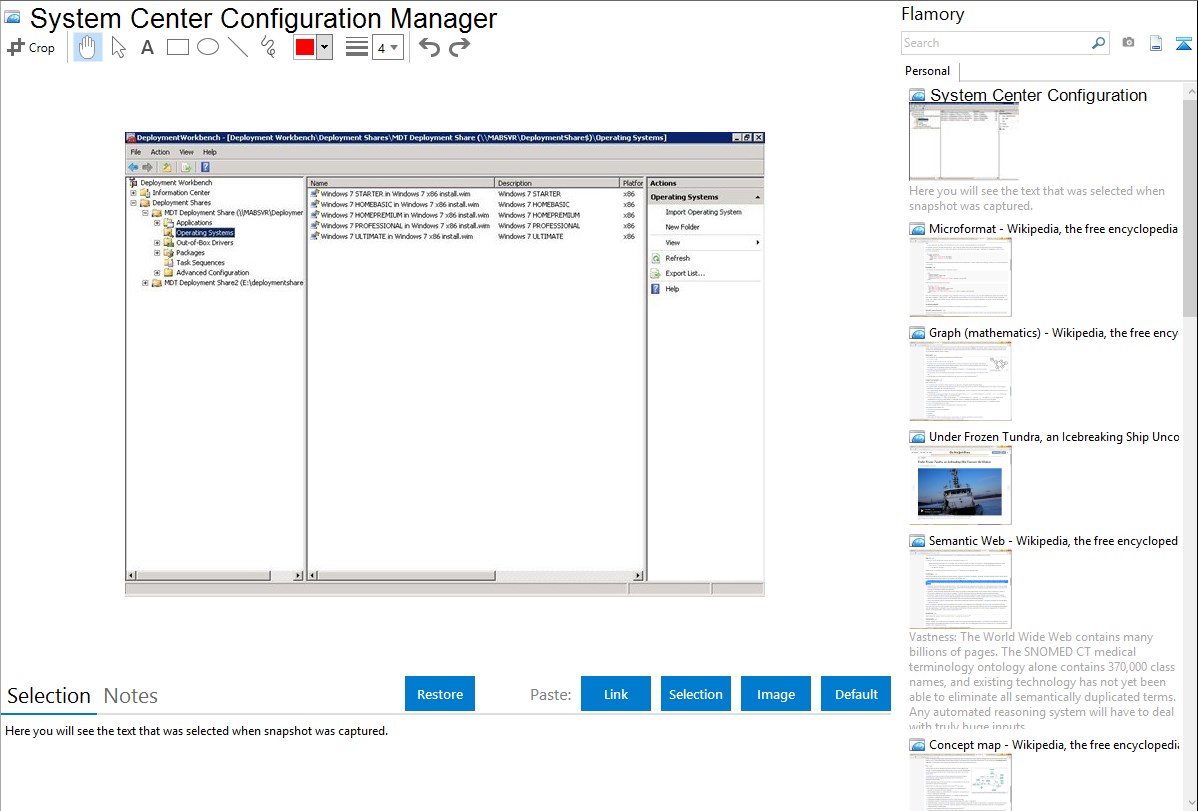Click the Concept map snapshot title
This screenshot has height=811, width=1198.
click(1054, 744)
